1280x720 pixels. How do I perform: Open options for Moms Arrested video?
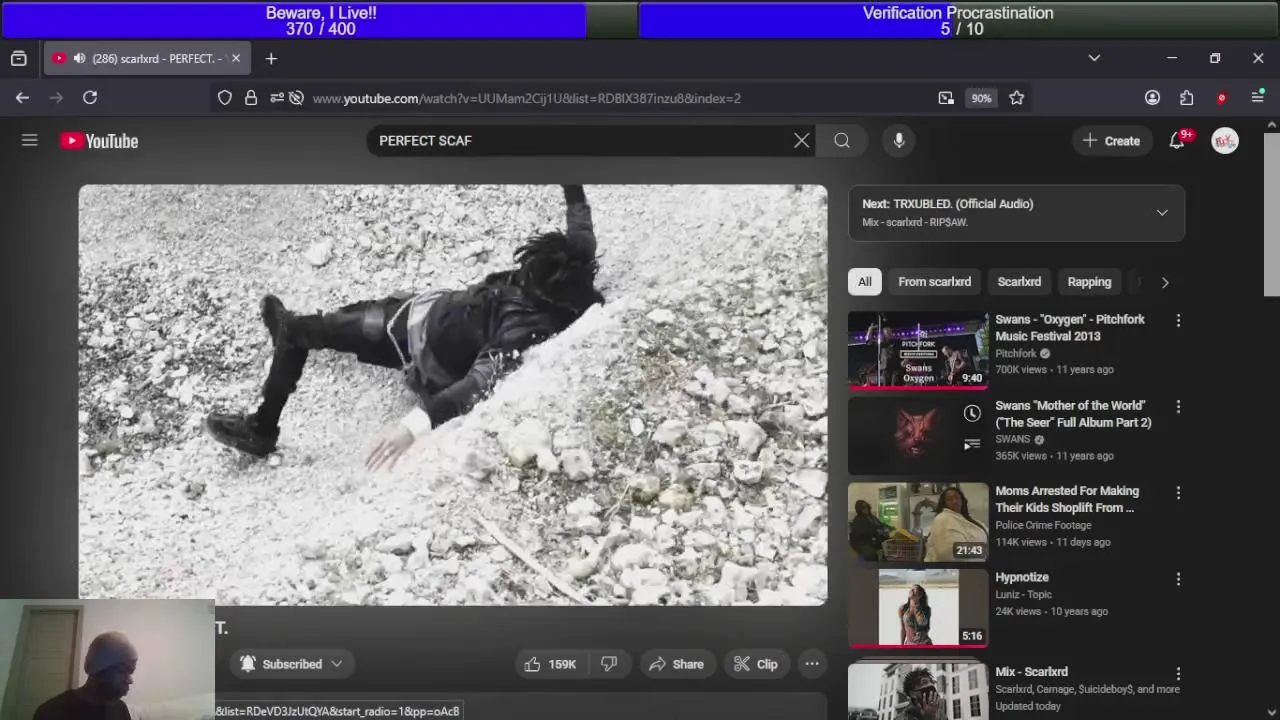[1178, 493]
